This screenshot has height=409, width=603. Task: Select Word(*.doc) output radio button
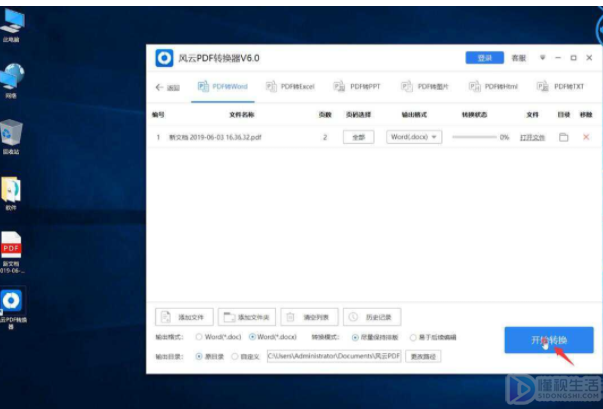[199, 337]
